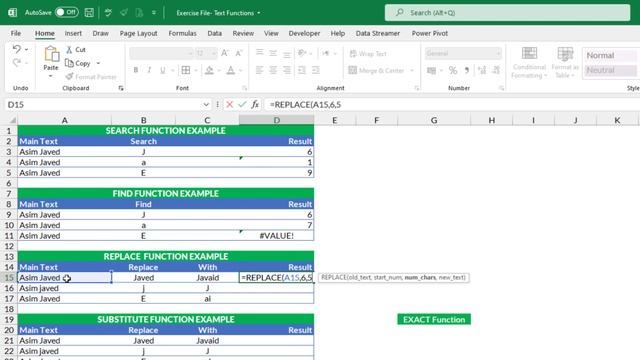Open Format as Table menu
The image size is (640, 360).
pos(565,62)
